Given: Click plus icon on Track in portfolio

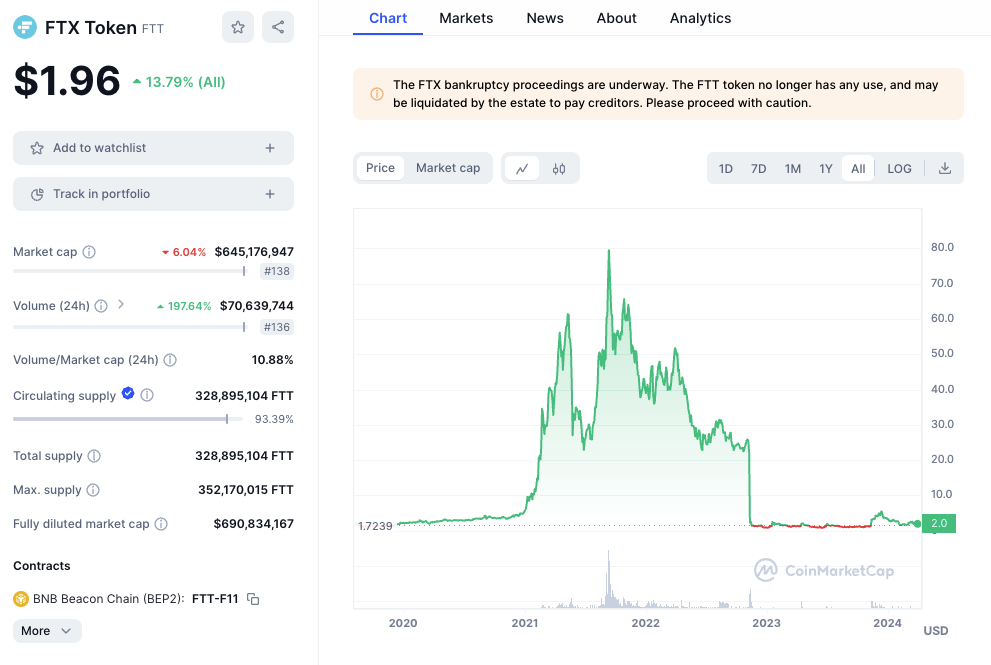Looking at the screenshot, I should click(x=270, y=194).
